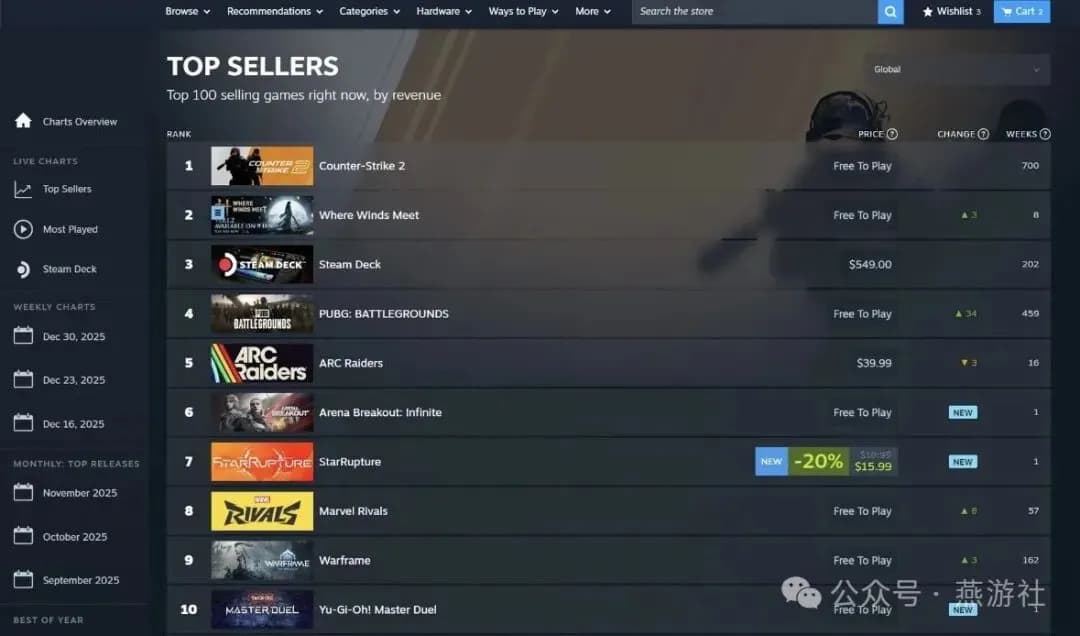
Task: Open the Cart button
Action: (1021, 11)
